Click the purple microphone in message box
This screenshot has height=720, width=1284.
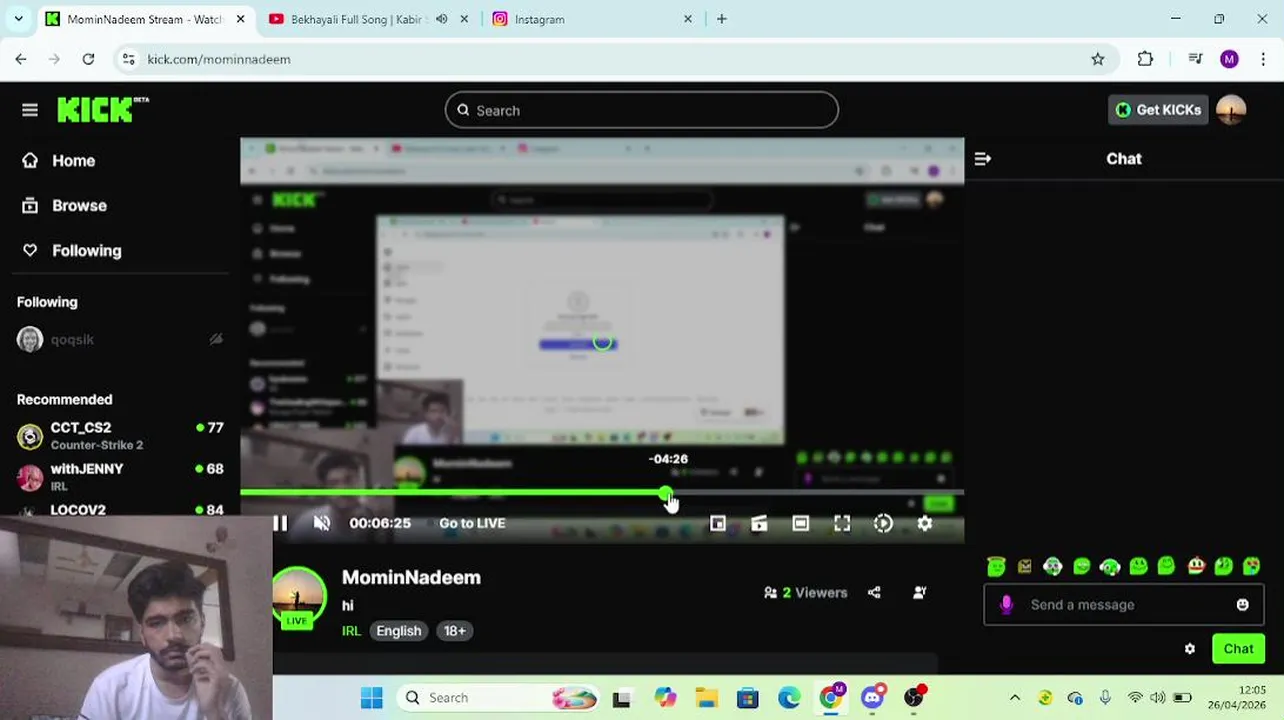pyautogui.click(x=1006, y=605)
